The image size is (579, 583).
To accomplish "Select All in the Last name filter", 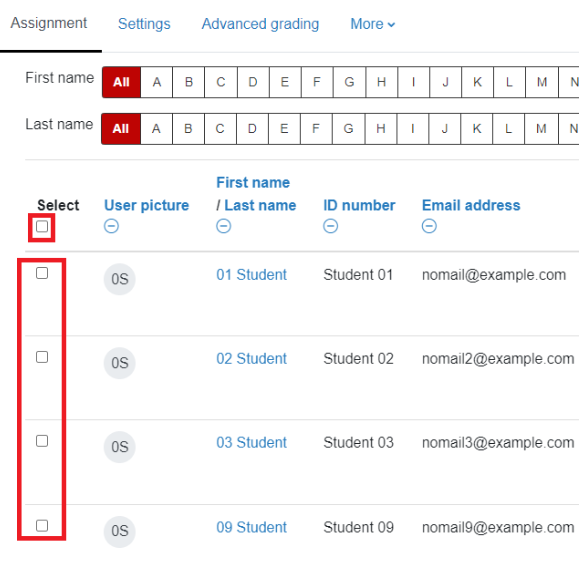I will pyautogui.click(x=121, y=129).
